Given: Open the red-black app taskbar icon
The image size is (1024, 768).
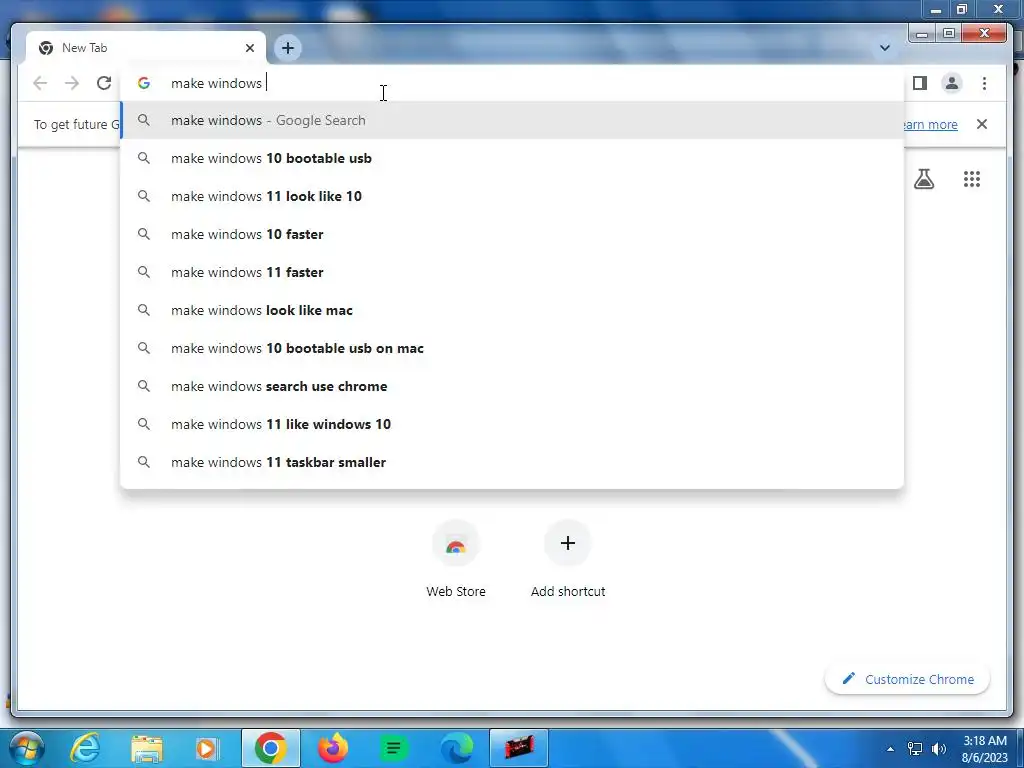Looking at the screenshot, I should tap(519, 748).
